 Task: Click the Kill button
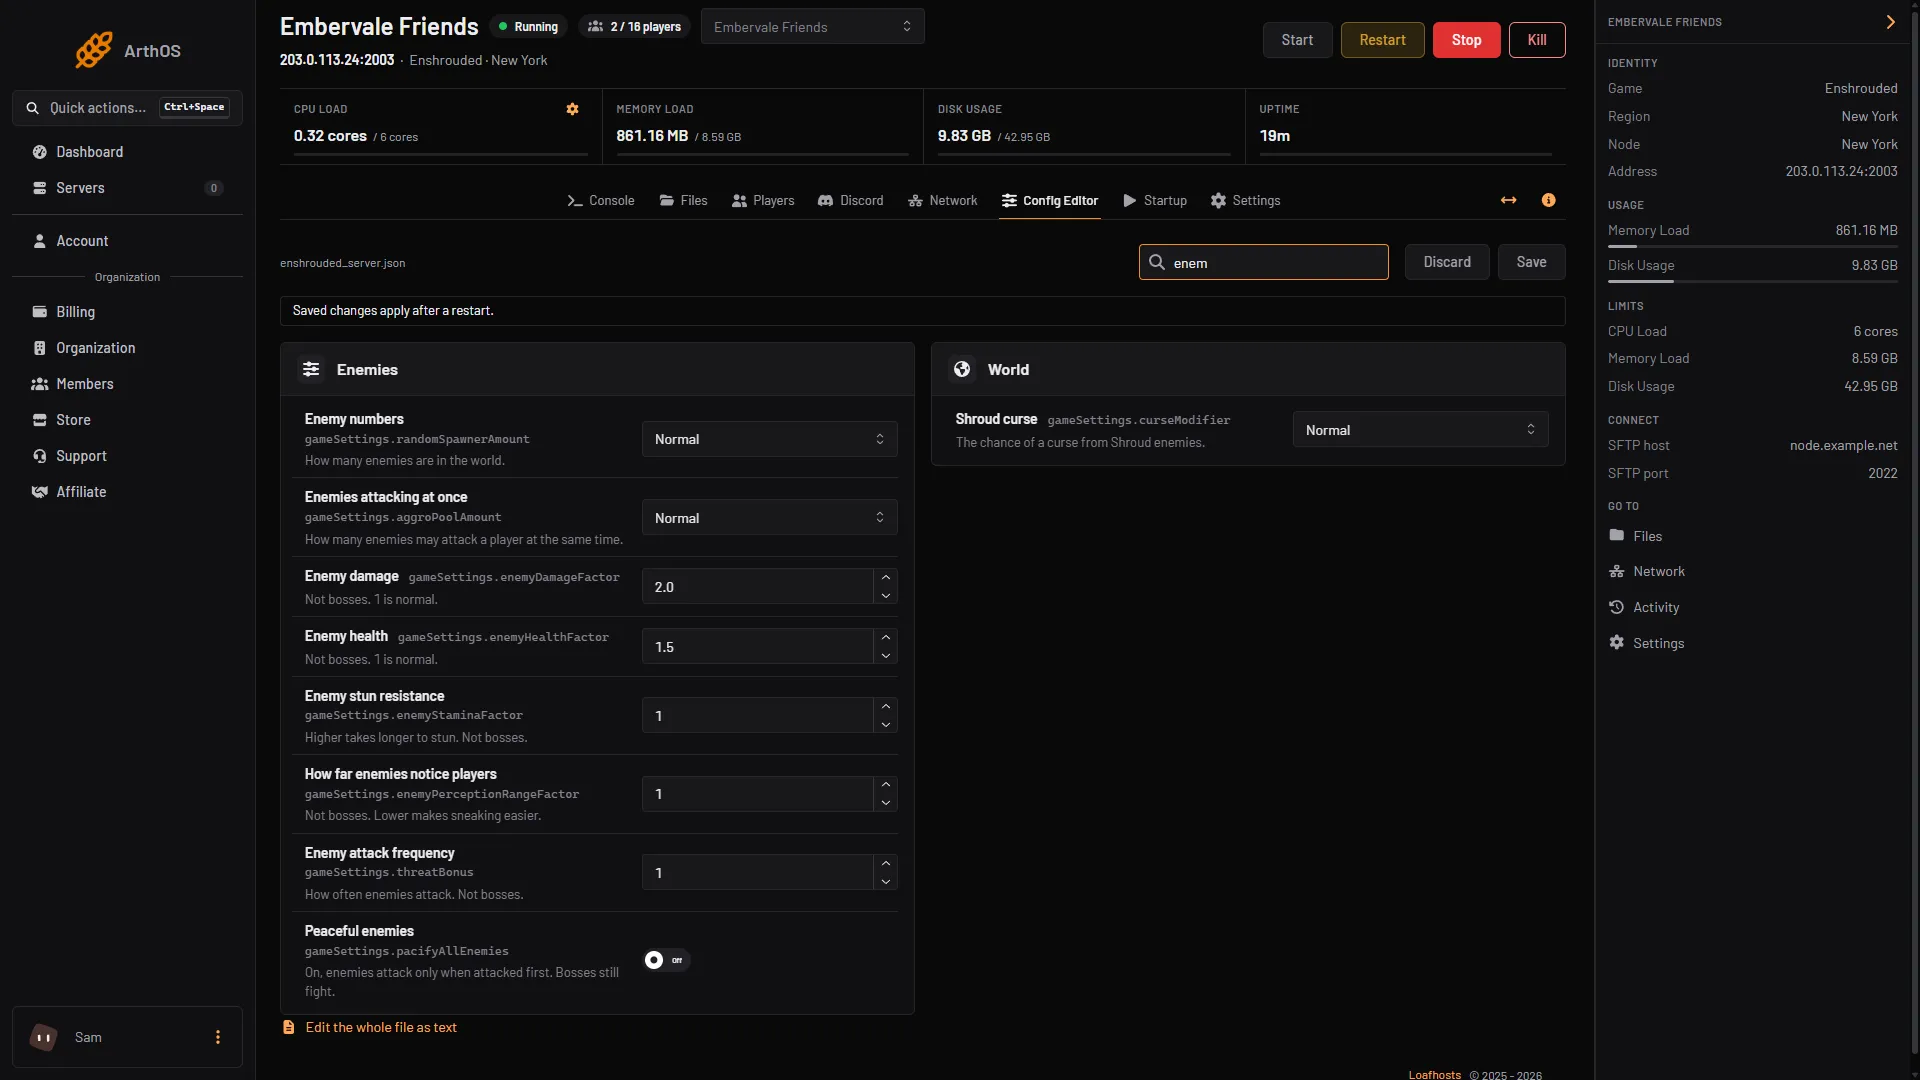[x=1537, y=40]
